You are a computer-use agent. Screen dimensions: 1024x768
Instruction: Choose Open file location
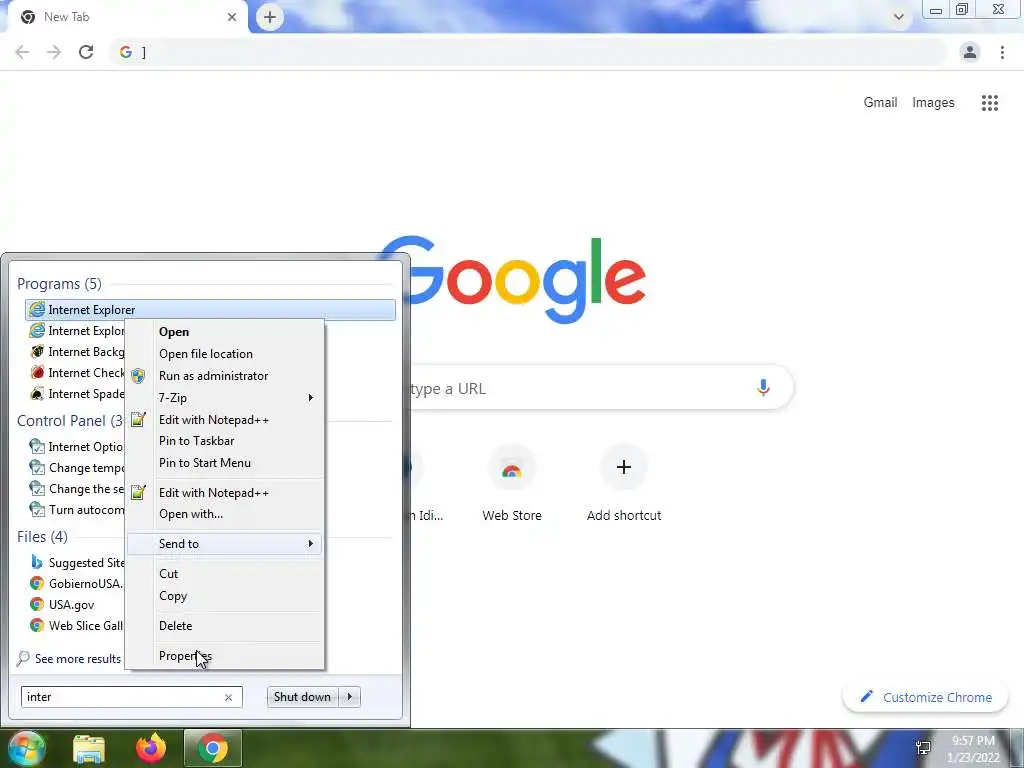click(225, 353)
